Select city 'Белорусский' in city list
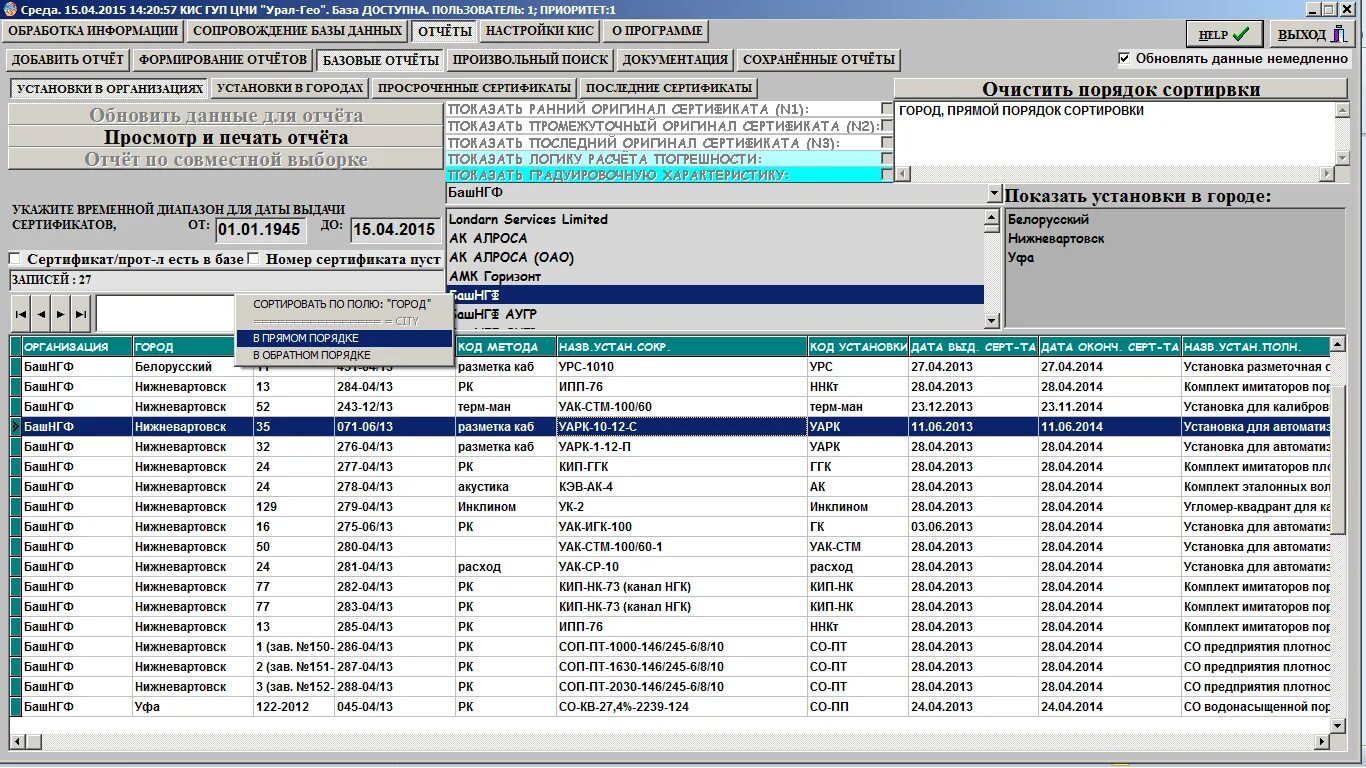 point(1048,219)
